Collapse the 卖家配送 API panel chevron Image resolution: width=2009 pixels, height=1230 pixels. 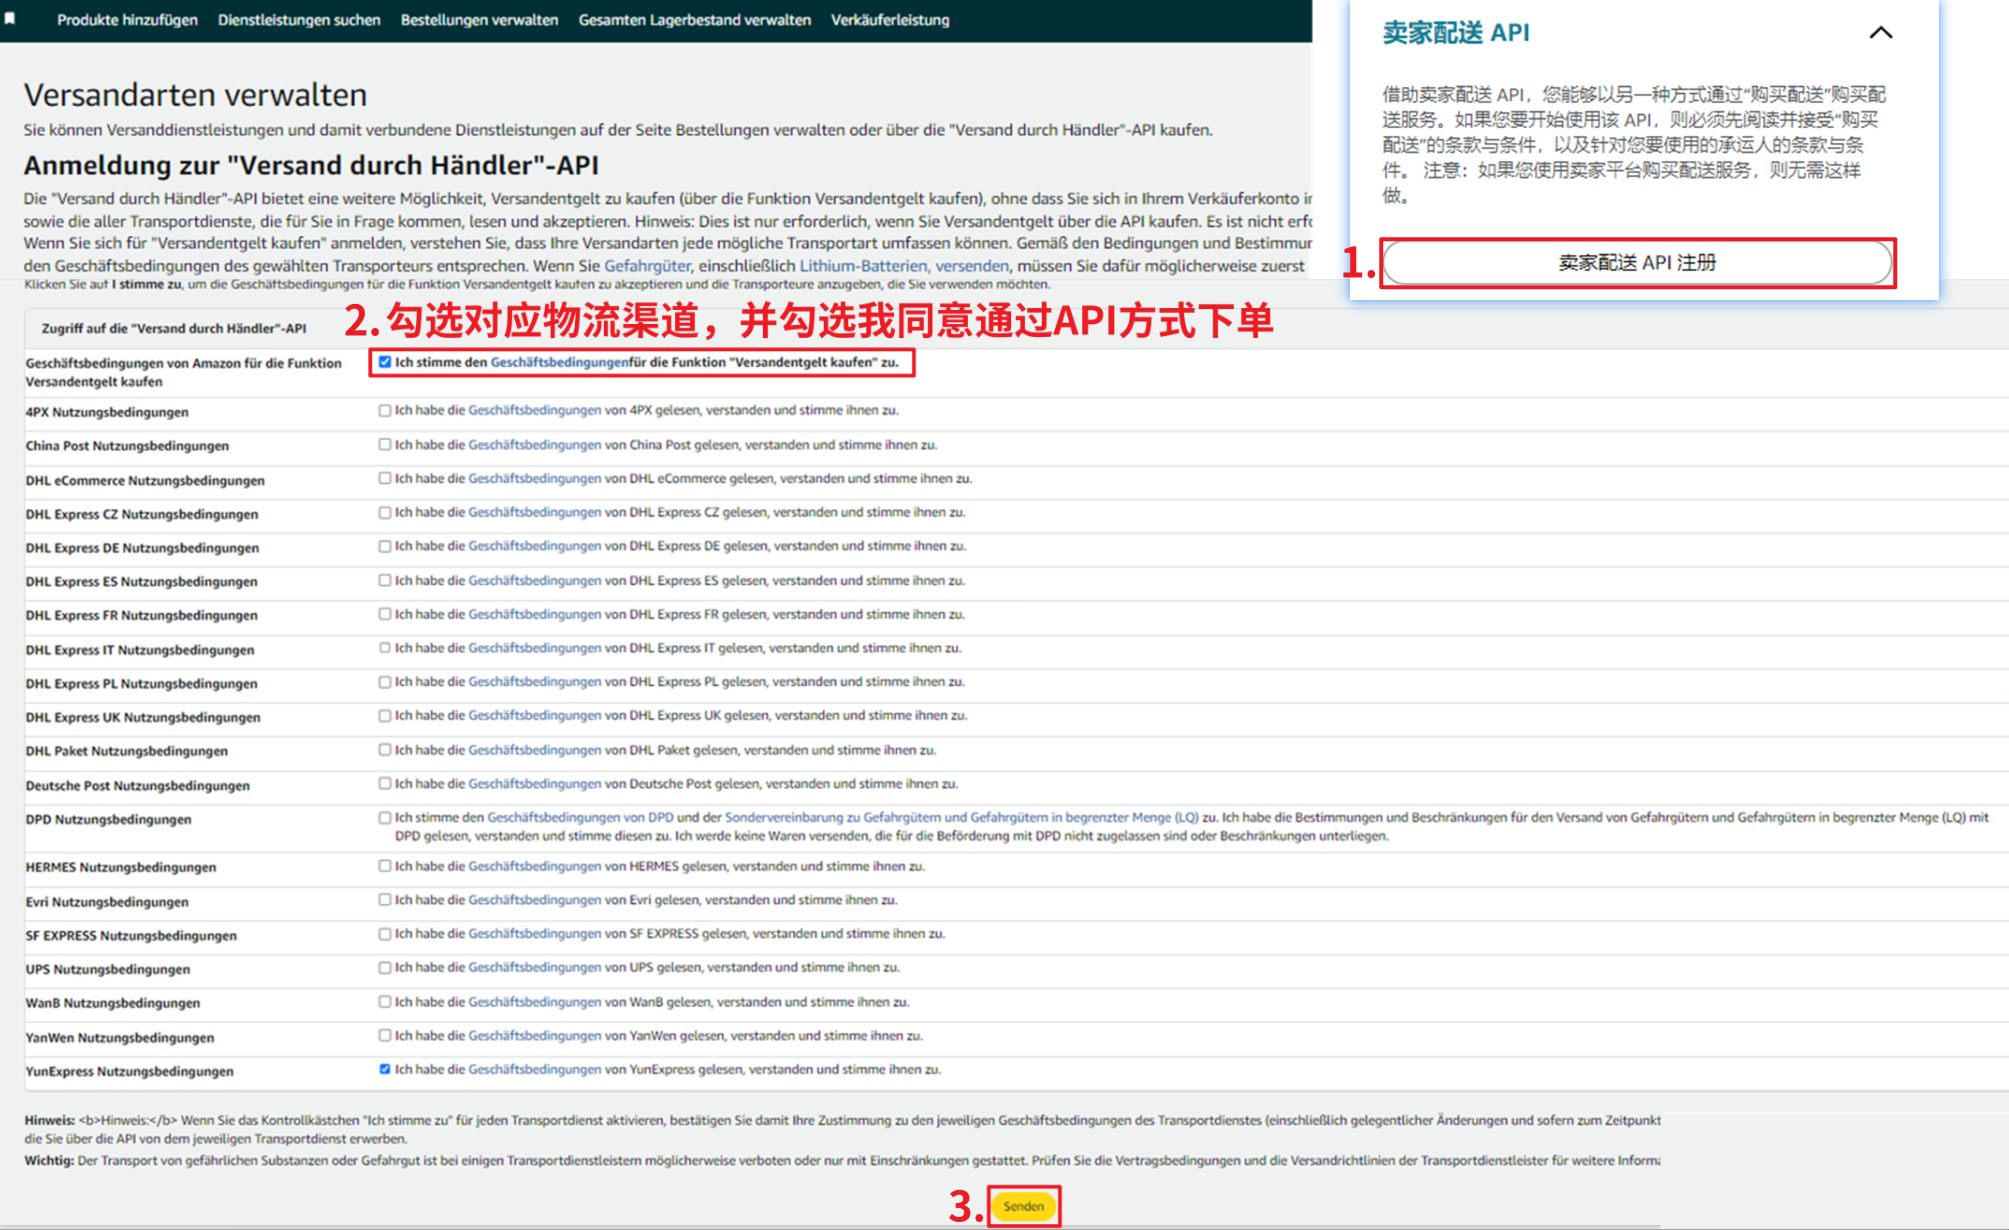click(x=1880, y=33)
